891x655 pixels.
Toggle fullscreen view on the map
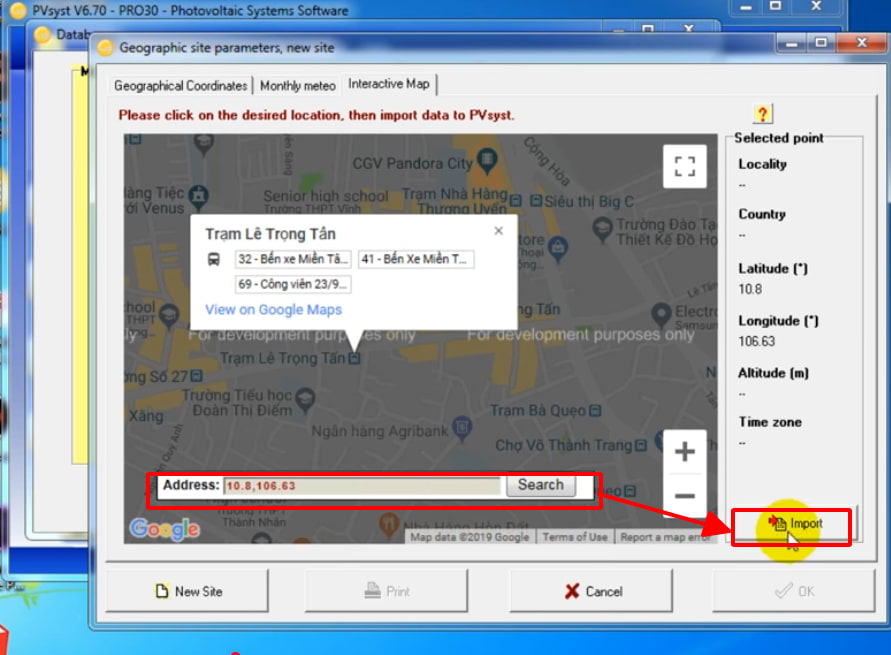pos(684,166)
